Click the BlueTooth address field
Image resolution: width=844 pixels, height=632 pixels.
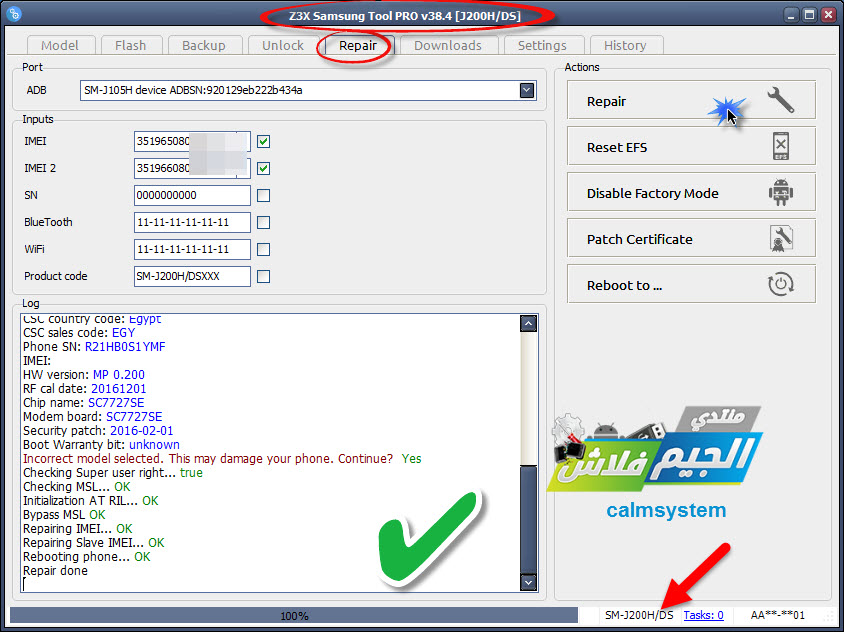(192, 222)
